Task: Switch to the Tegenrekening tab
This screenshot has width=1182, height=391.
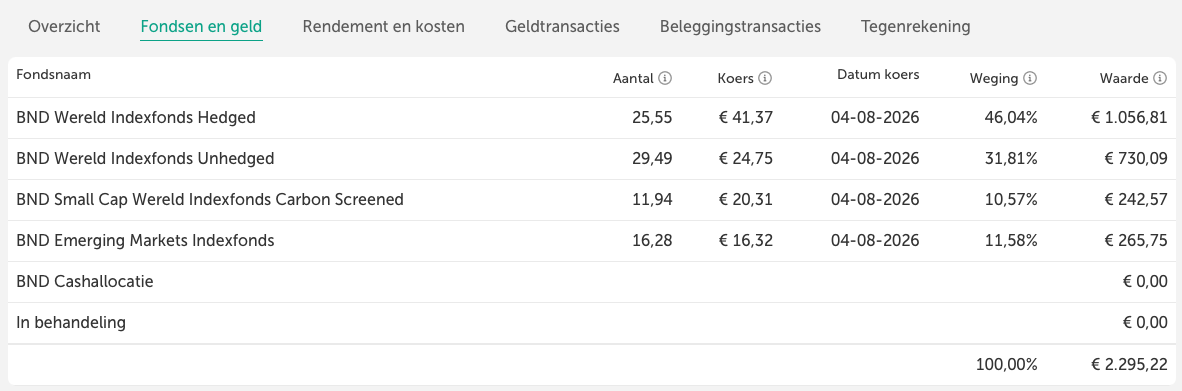Action: point(915,26)
